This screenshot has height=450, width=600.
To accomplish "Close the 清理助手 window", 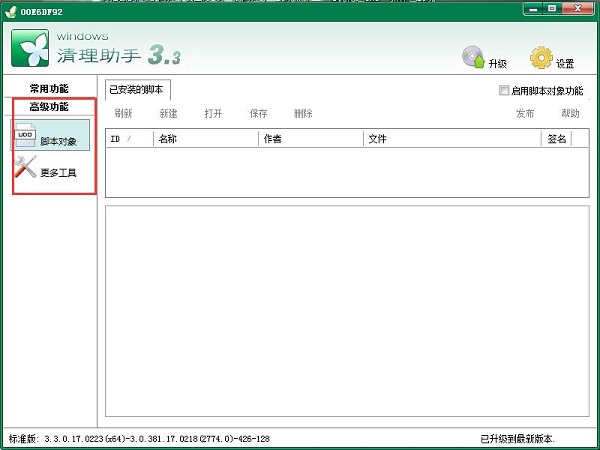I will coord(578,8).
